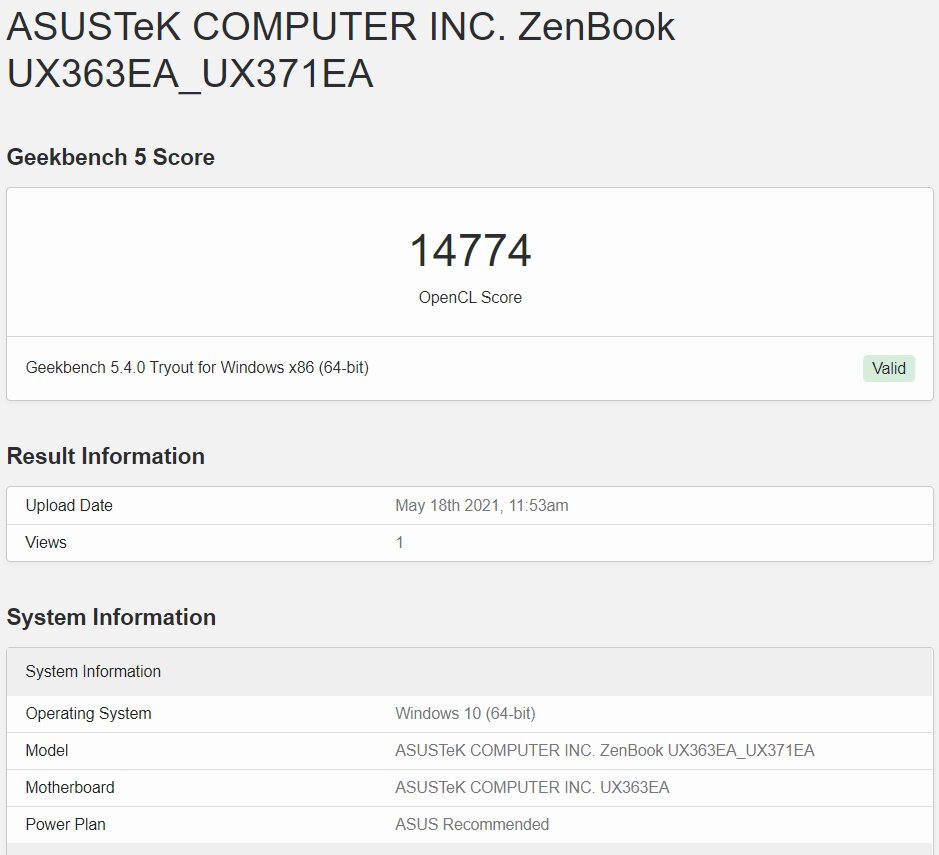Click the OpenCL Score label
The height and width of the screenshot is (855, 939).
(x=470, y=298)
